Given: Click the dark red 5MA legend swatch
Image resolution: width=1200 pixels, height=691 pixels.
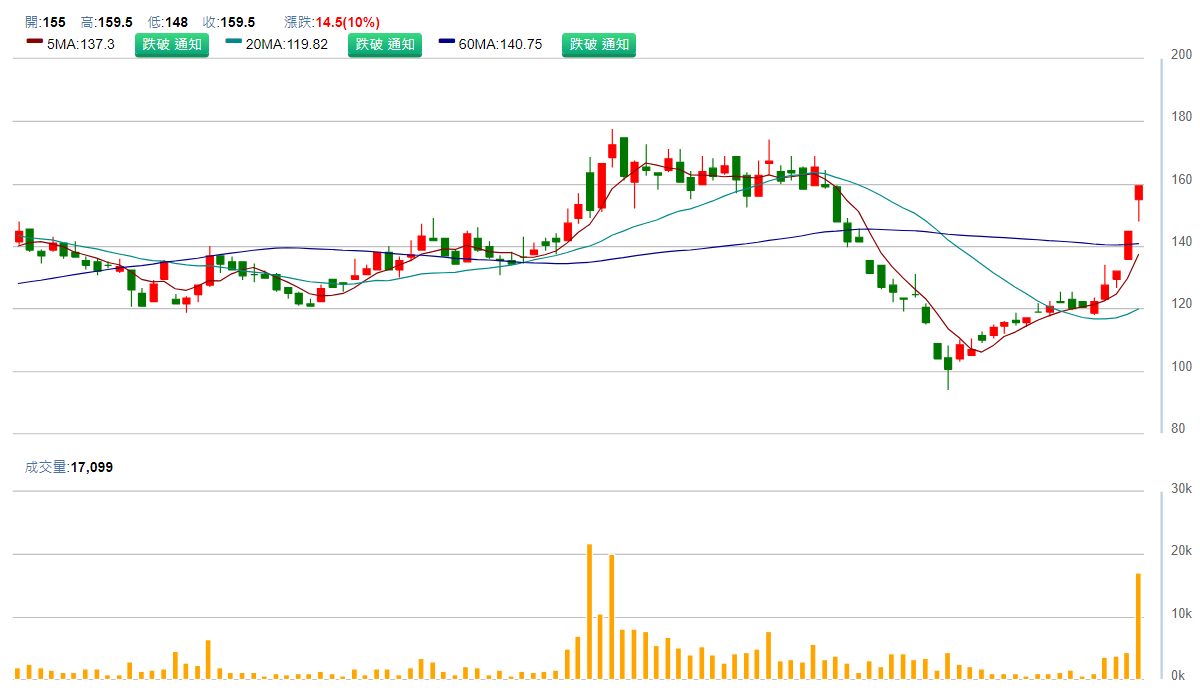Looking at the screenshot, I should (34, 42).
